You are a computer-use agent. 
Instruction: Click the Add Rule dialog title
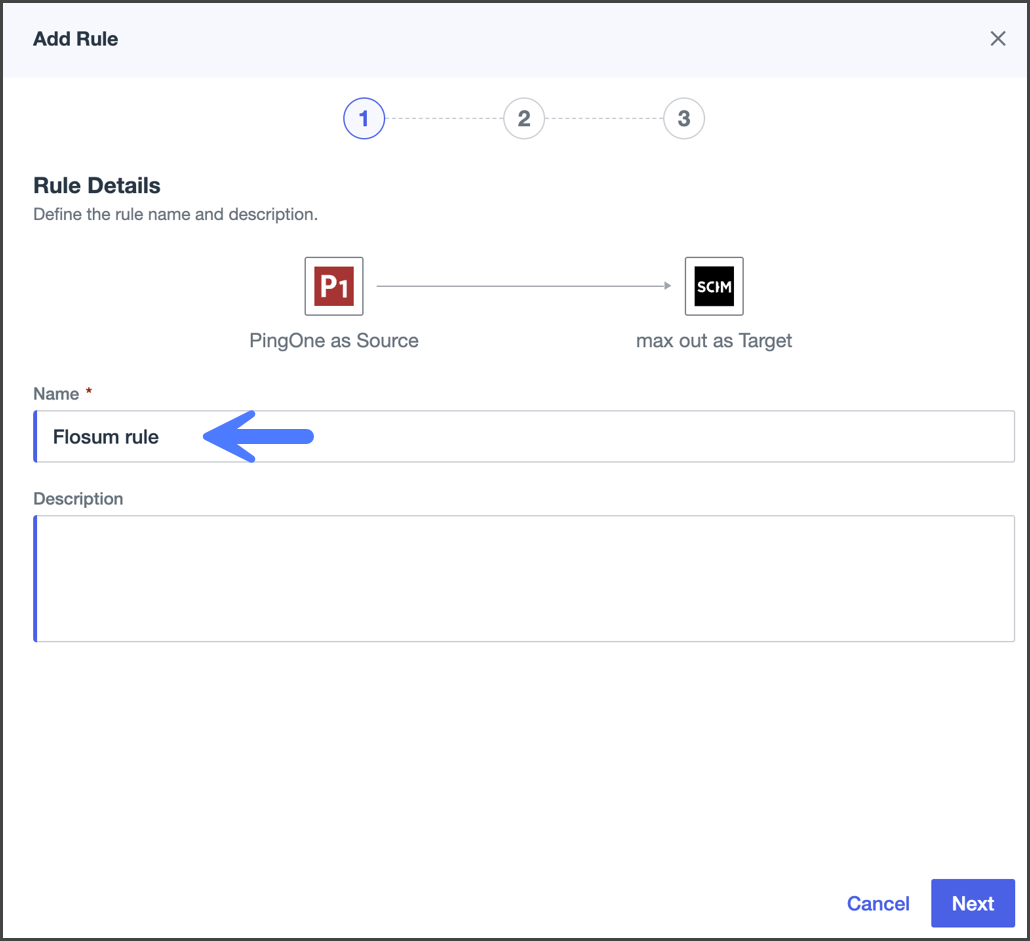coord(76,40)
